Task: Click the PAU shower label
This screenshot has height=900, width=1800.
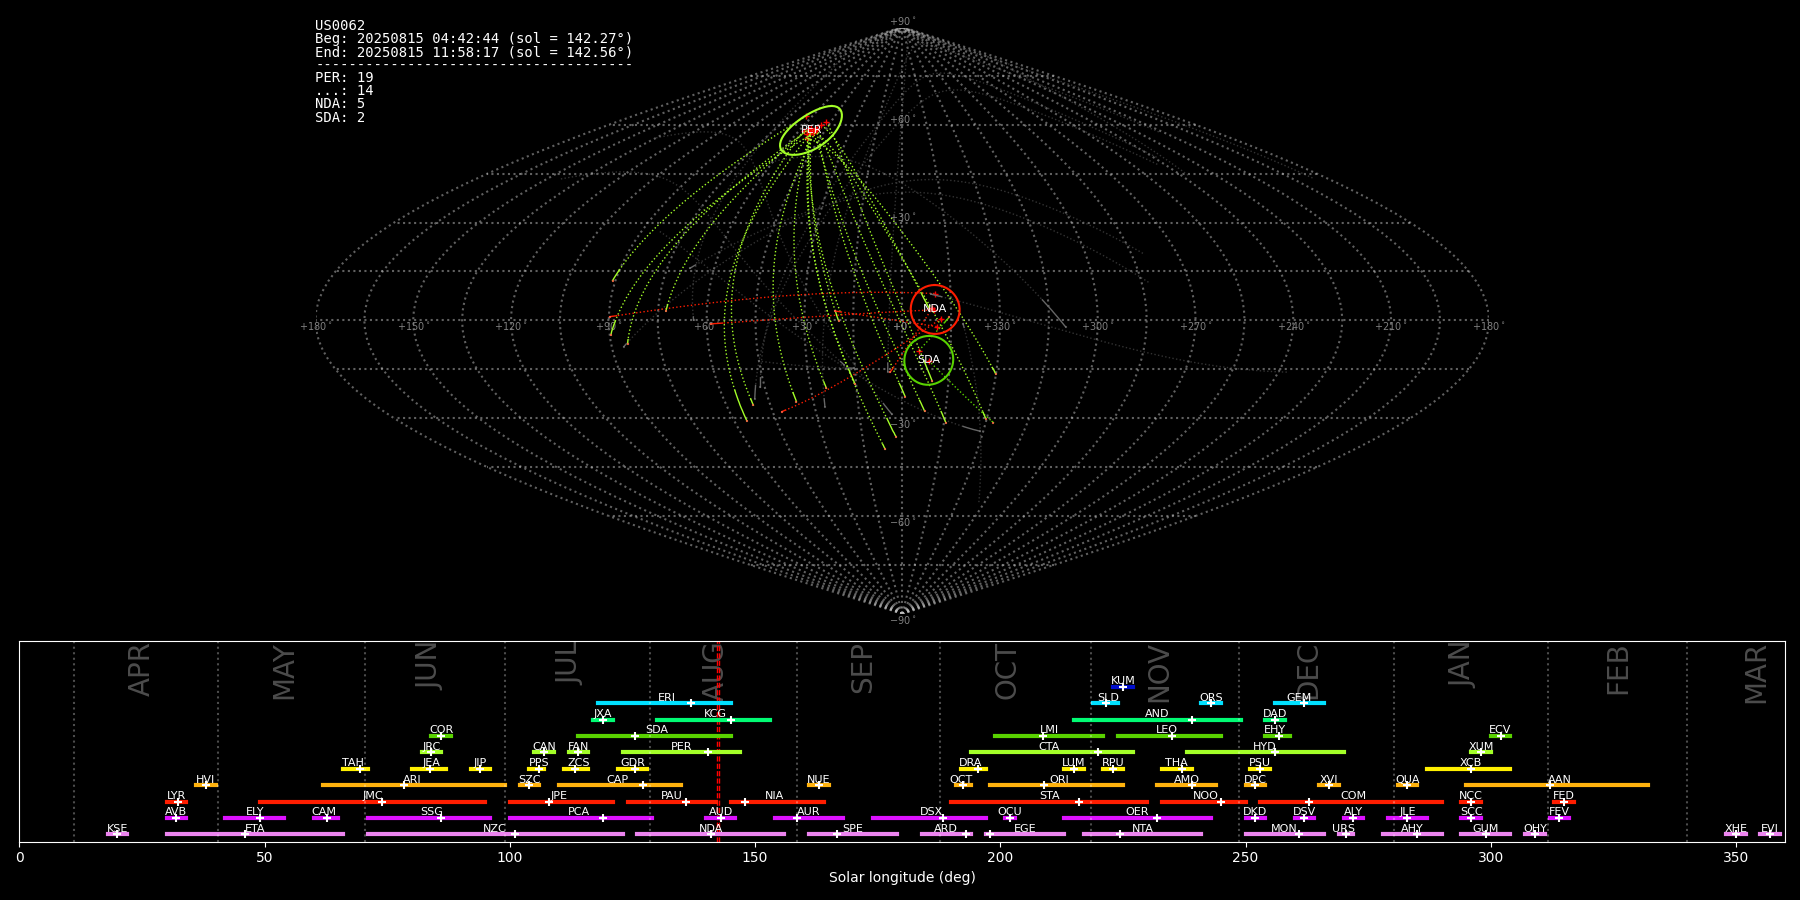Action: [671, 796]
